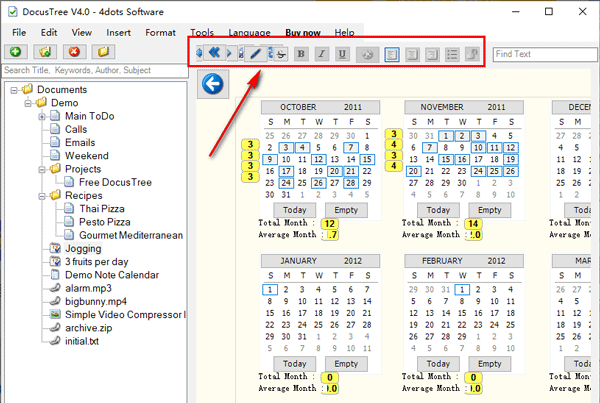
Task: Collapse the Projects folder node
Action: click(42, 170)
